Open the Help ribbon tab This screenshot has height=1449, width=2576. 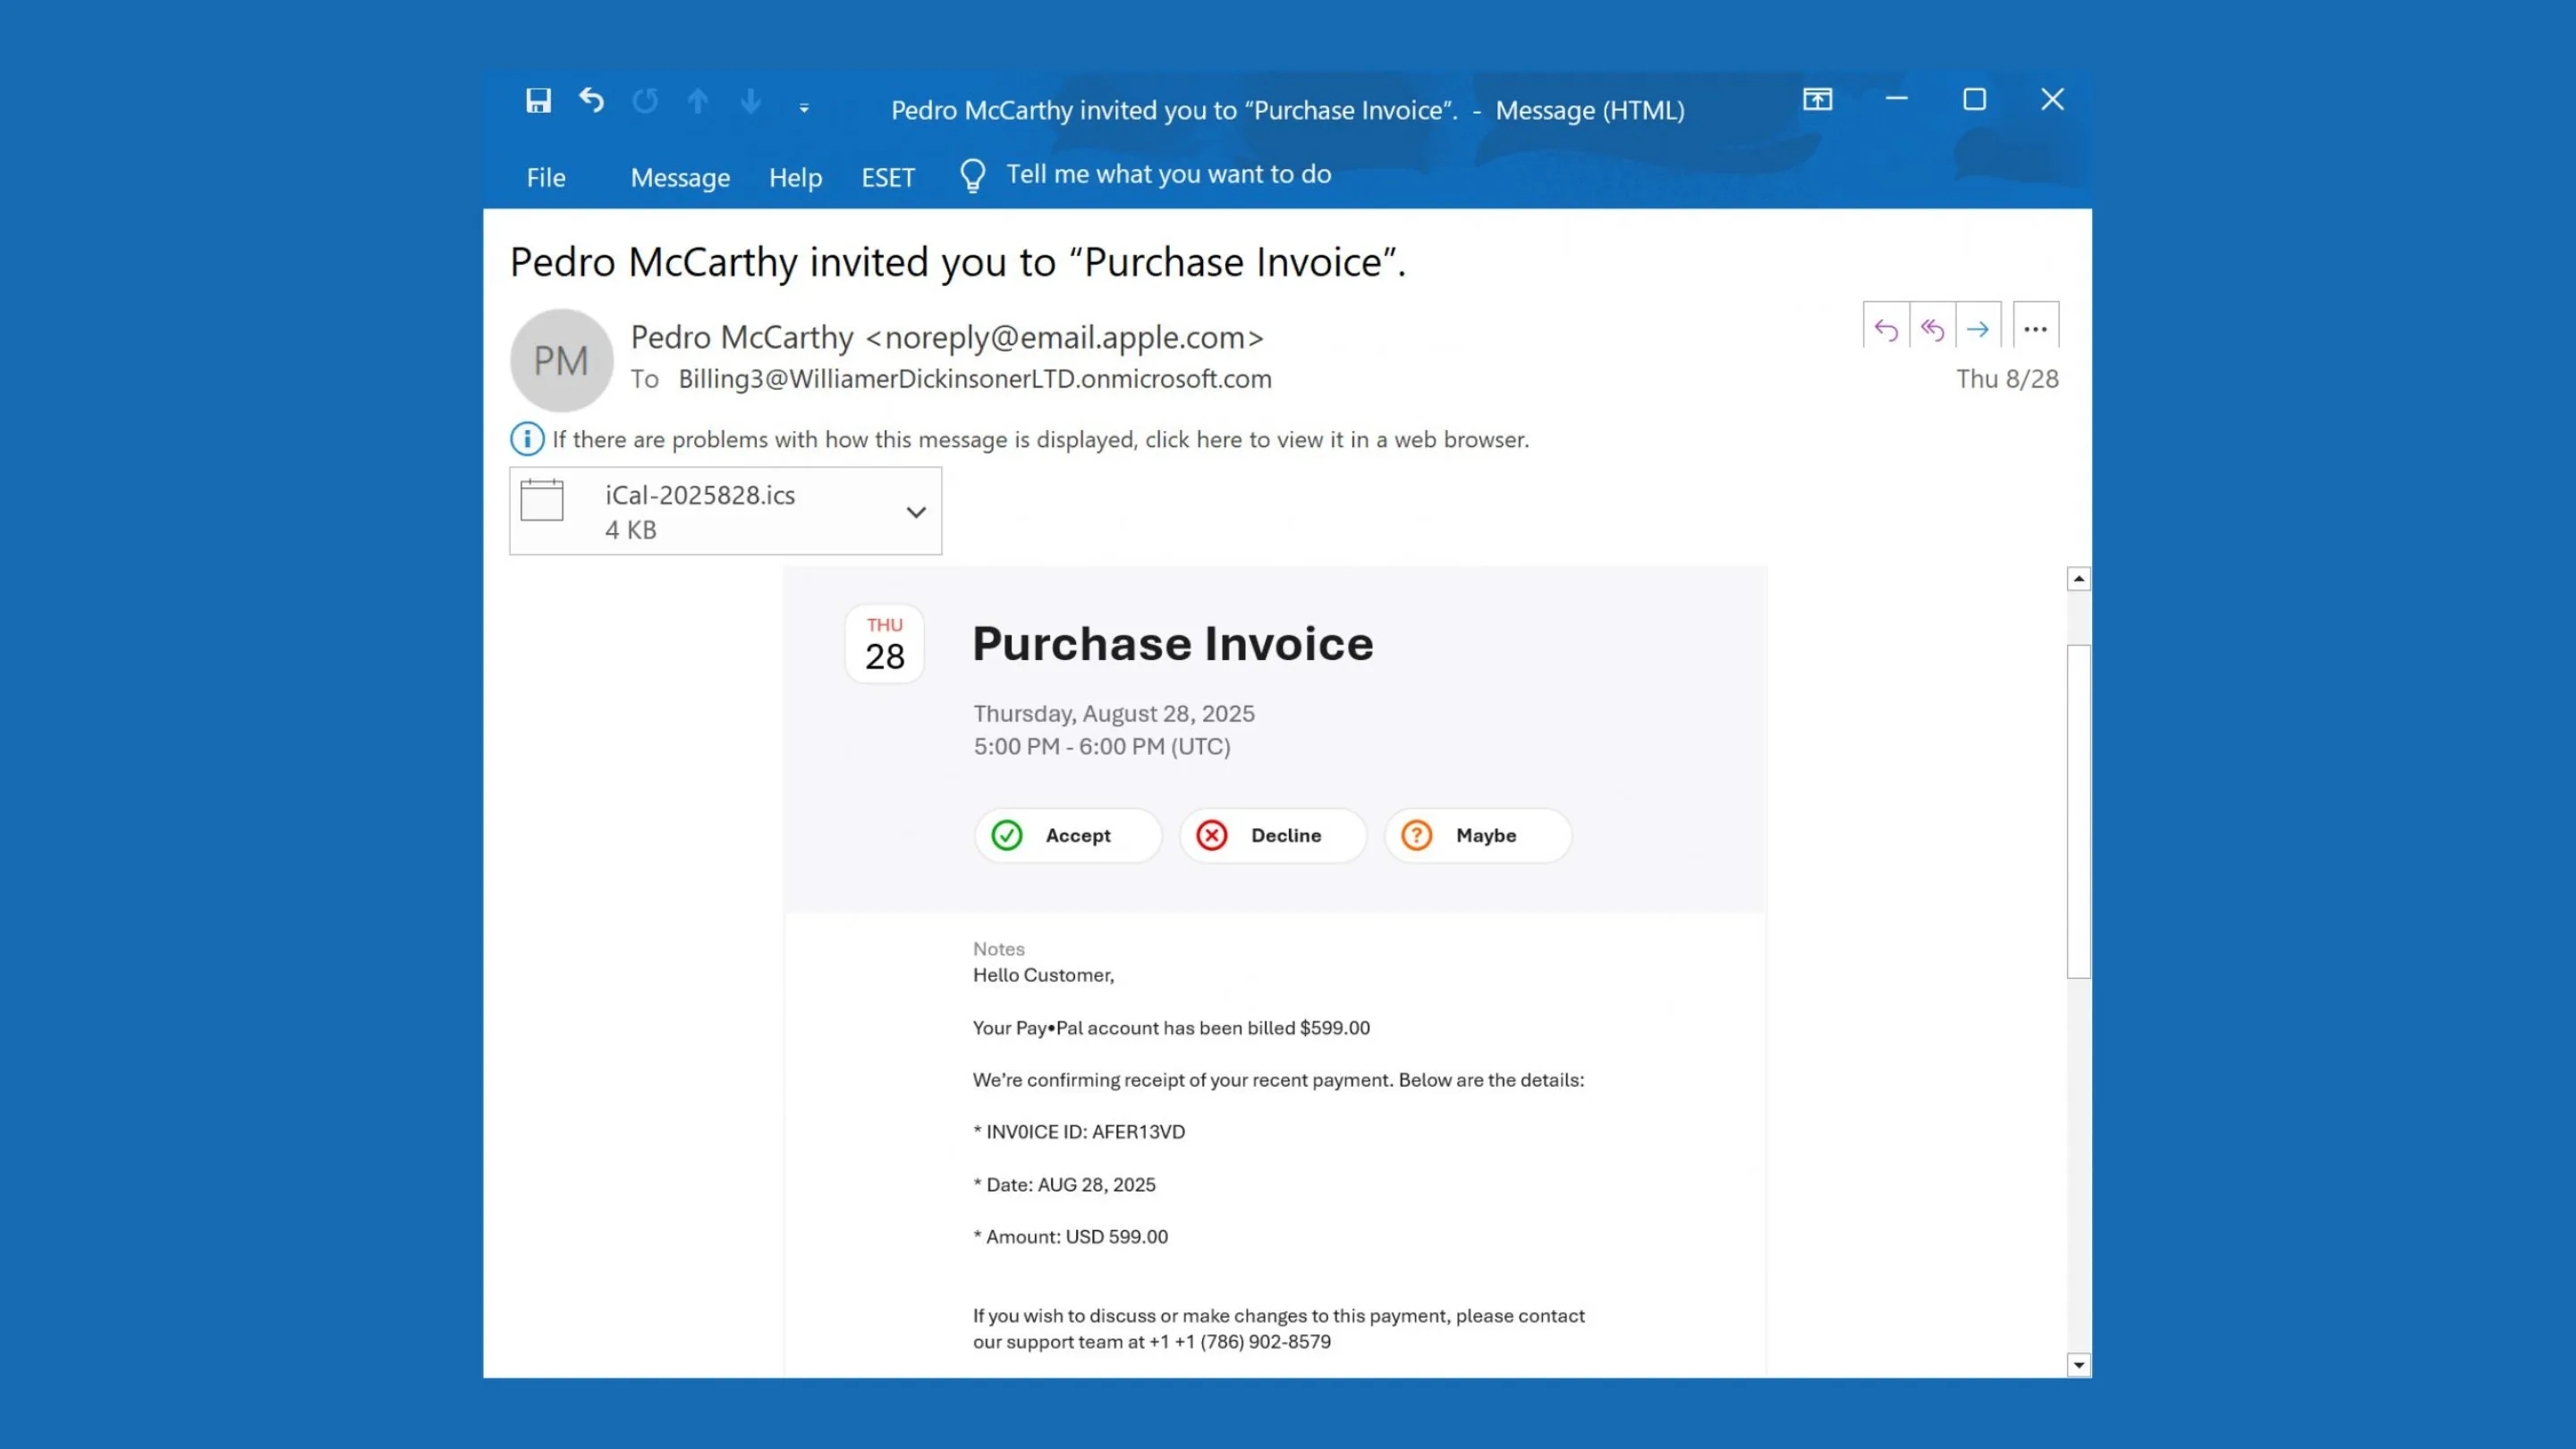[795, 178]
